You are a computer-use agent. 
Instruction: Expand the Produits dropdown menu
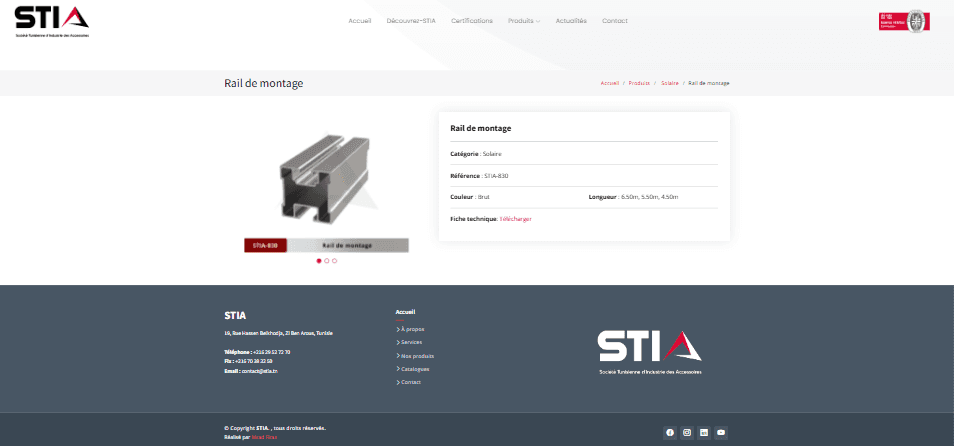coord(524,21)
